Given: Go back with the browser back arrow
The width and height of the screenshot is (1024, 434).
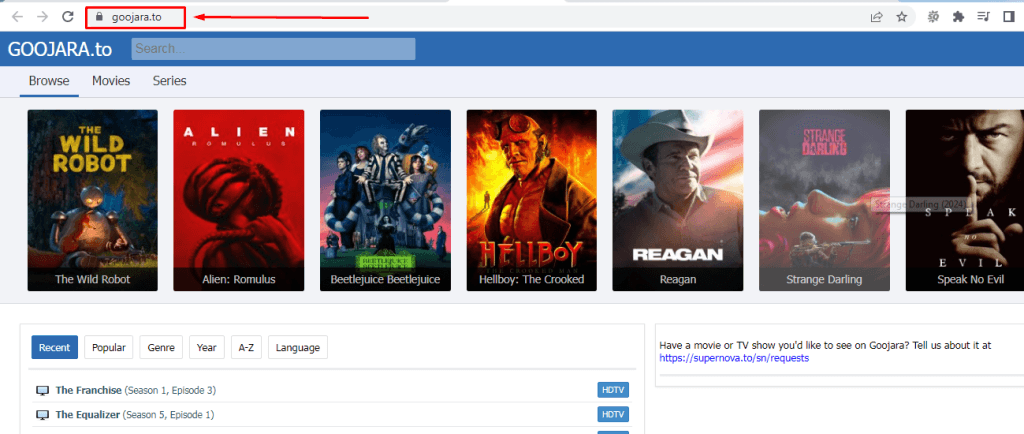Looking at the screenshot, I should [18, 17].
